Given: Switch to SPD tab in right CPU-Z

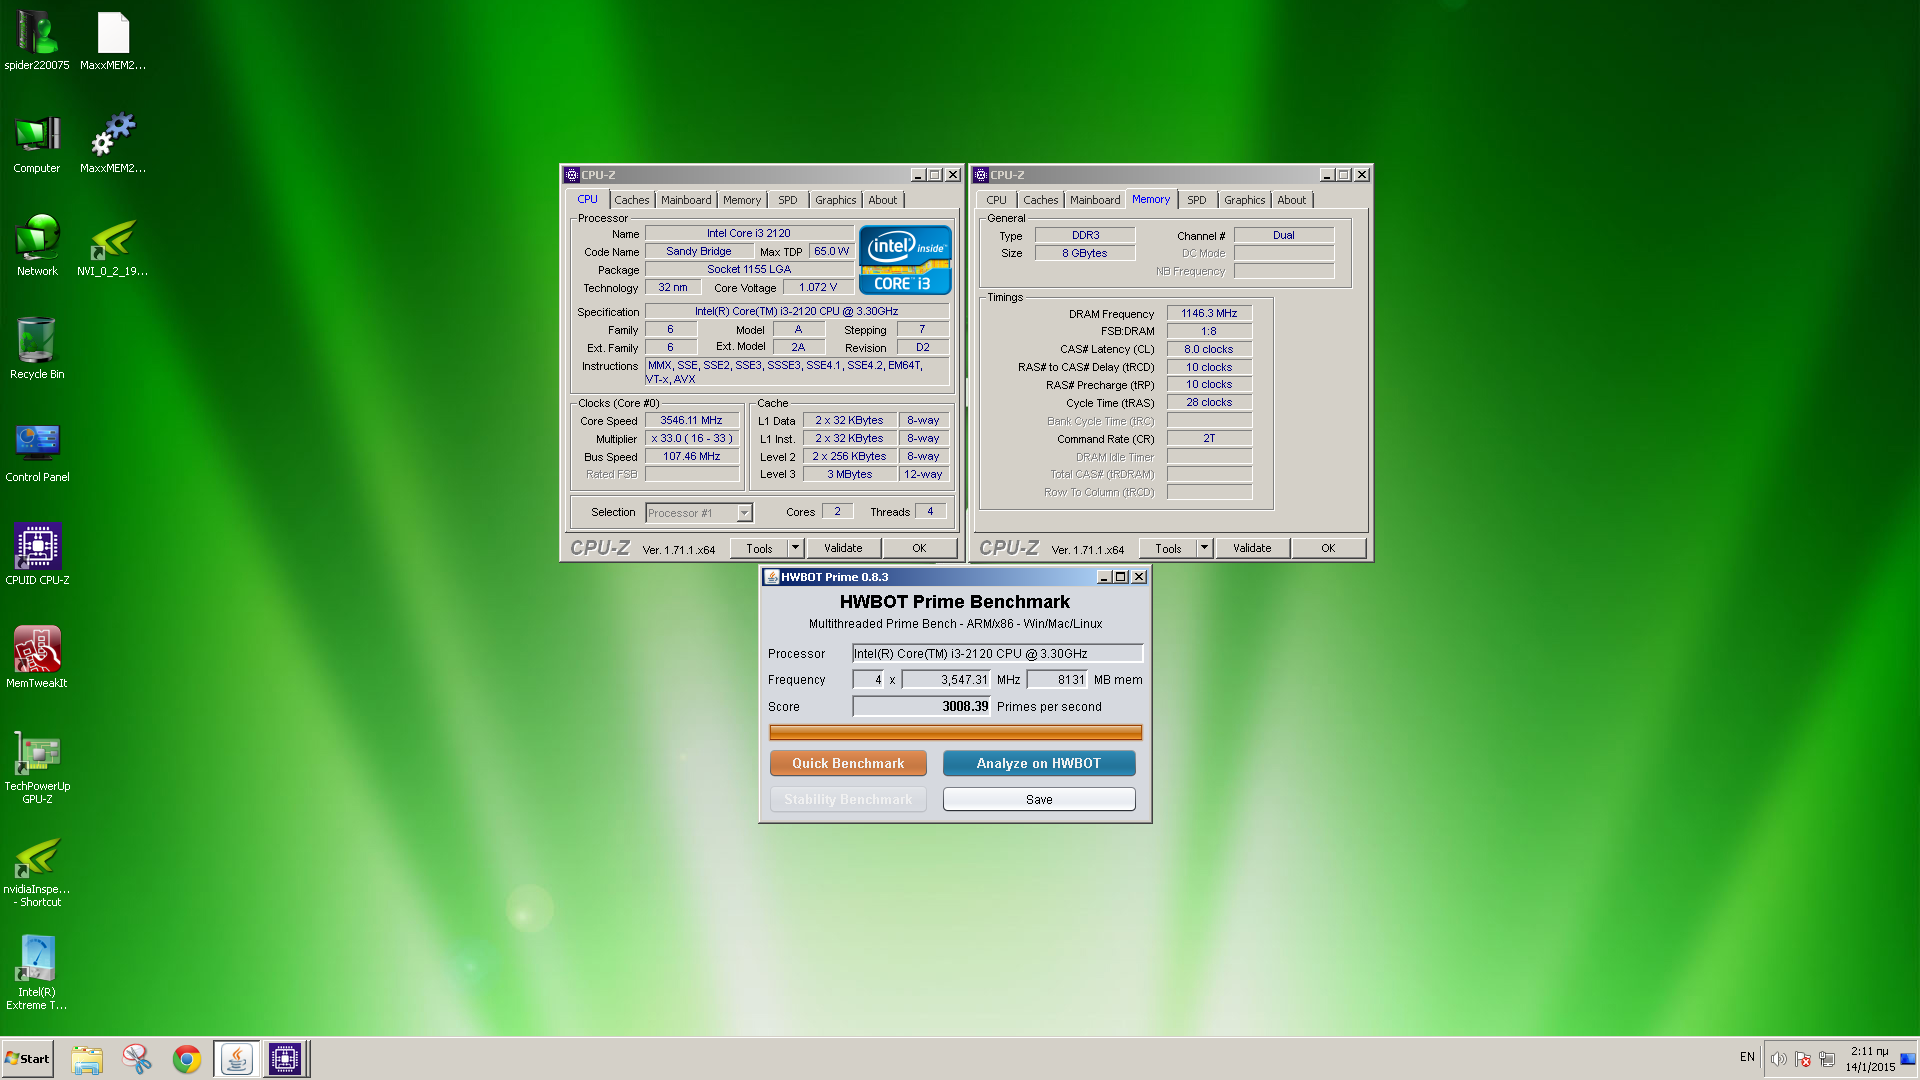Looking at the screenshot, I should click(x=1197, y=200).
